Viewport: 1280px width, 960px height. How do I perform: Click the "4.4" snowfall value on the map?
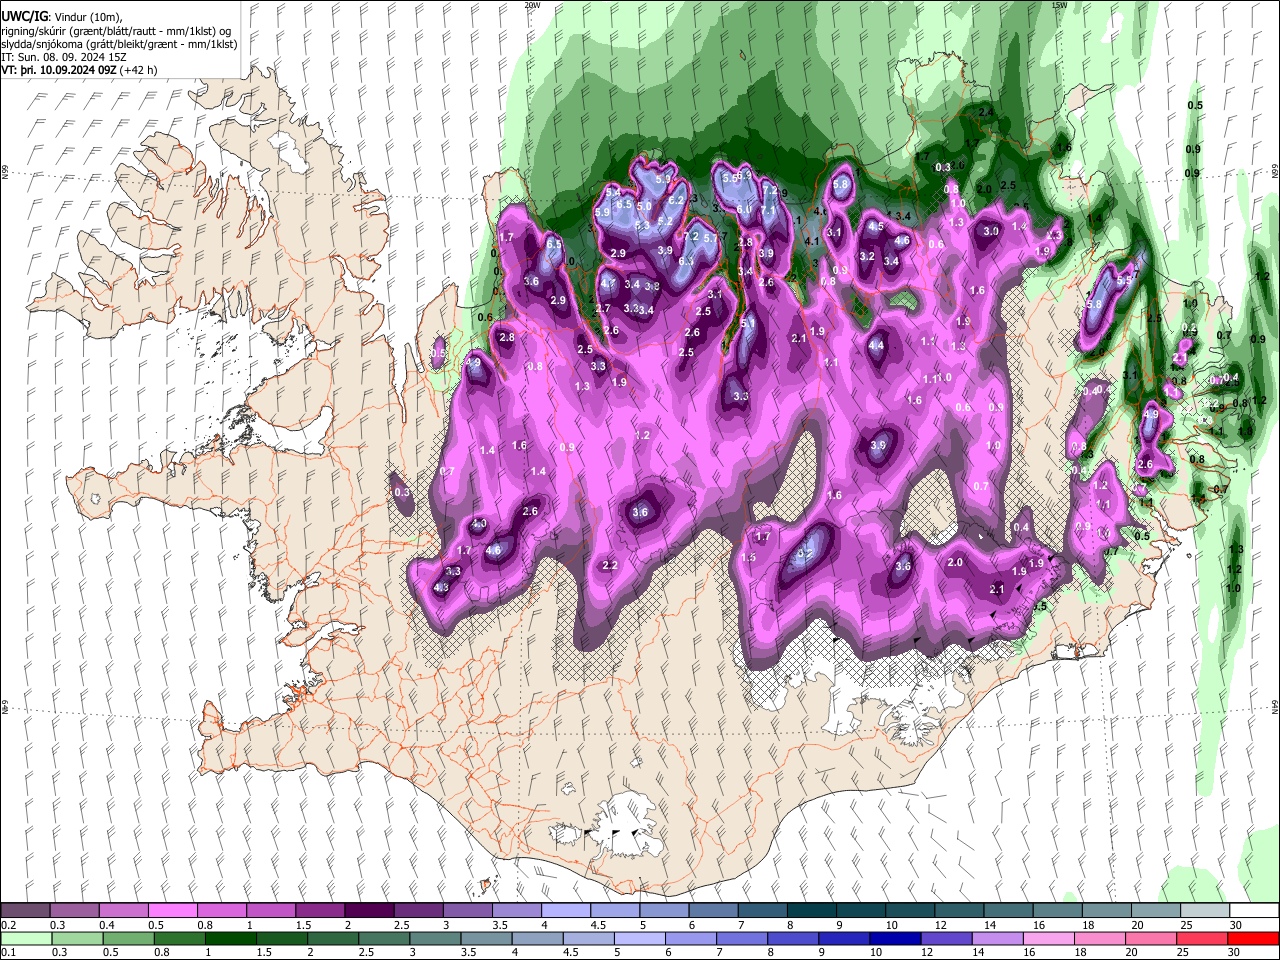tap(877, 346)
